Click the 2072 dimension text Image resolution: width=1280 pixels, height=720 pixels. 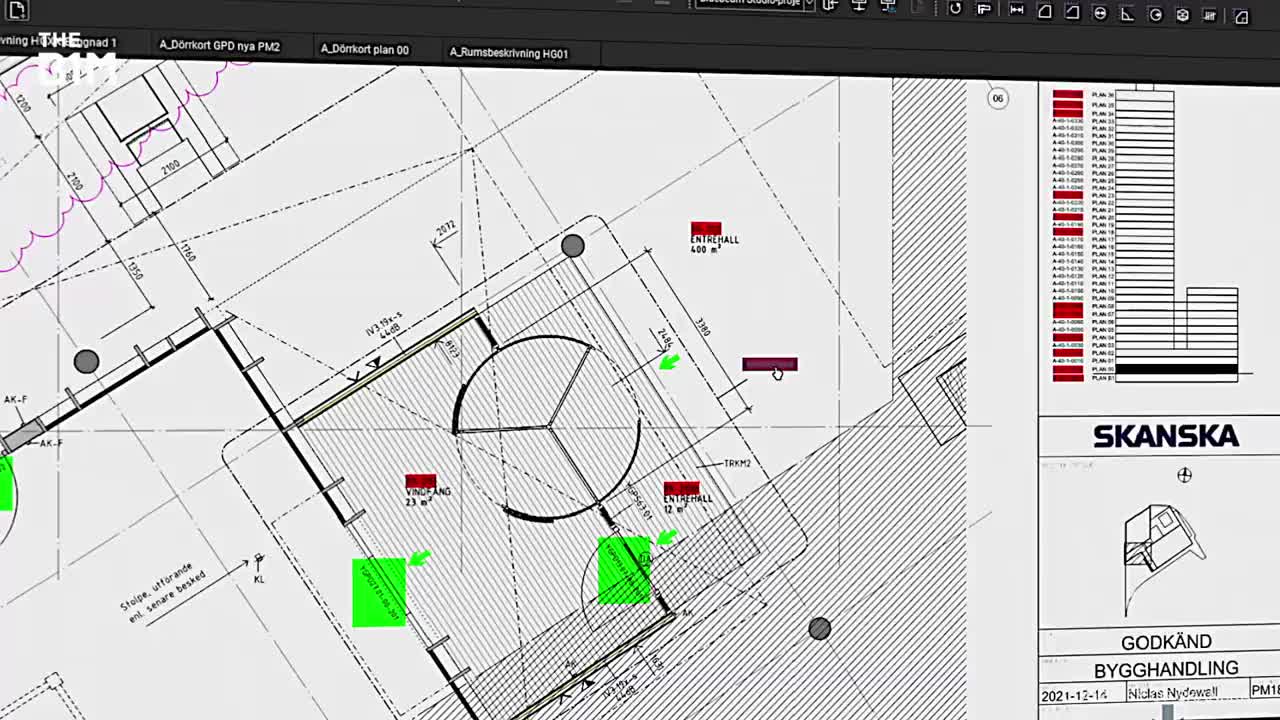coord(445,230)
